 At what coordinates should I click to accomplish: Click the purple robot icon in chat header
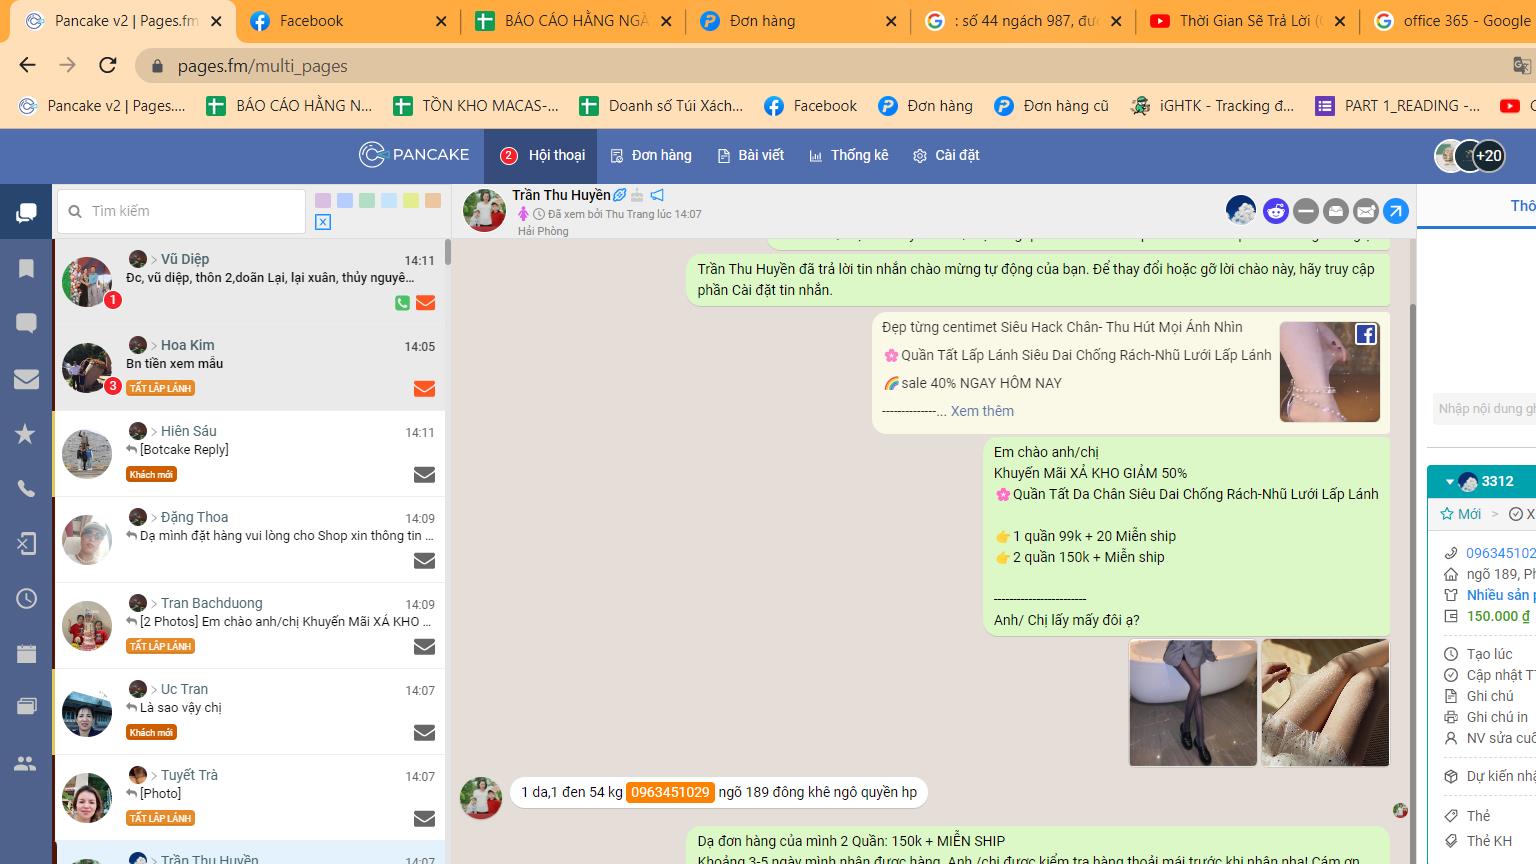(1275, 210)
